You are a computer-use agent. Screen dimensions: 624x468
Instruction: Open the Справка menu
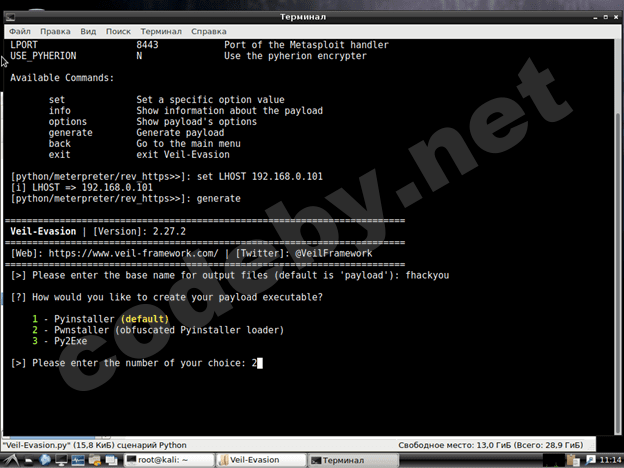coord(209,31)
